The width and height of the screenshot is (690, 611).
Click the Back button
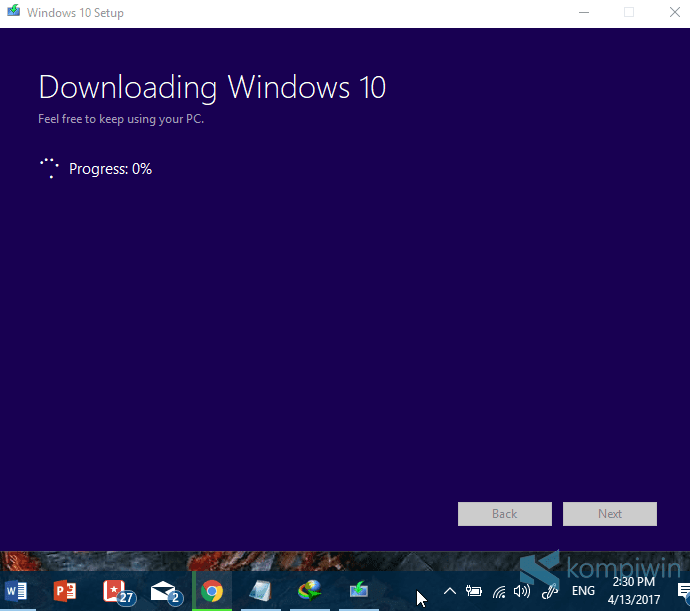(x=504, y=514)
